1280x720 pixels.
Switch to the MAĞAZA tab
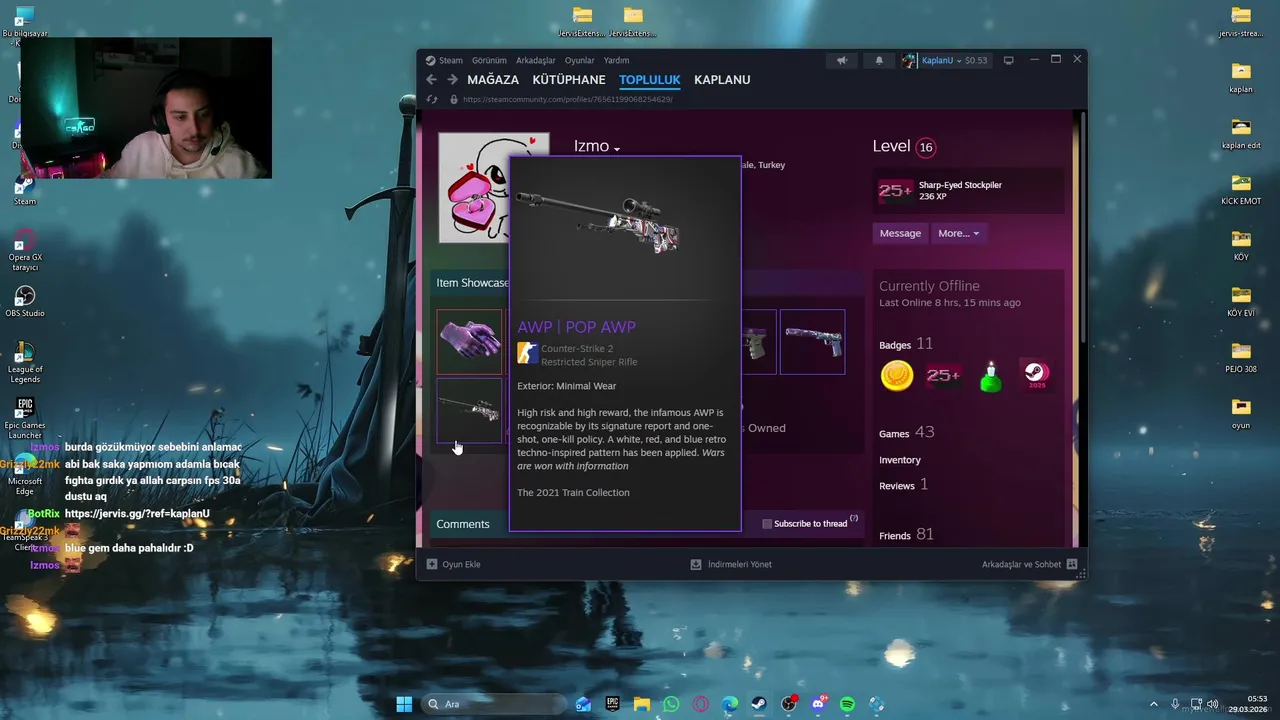[x=493, y=80]
